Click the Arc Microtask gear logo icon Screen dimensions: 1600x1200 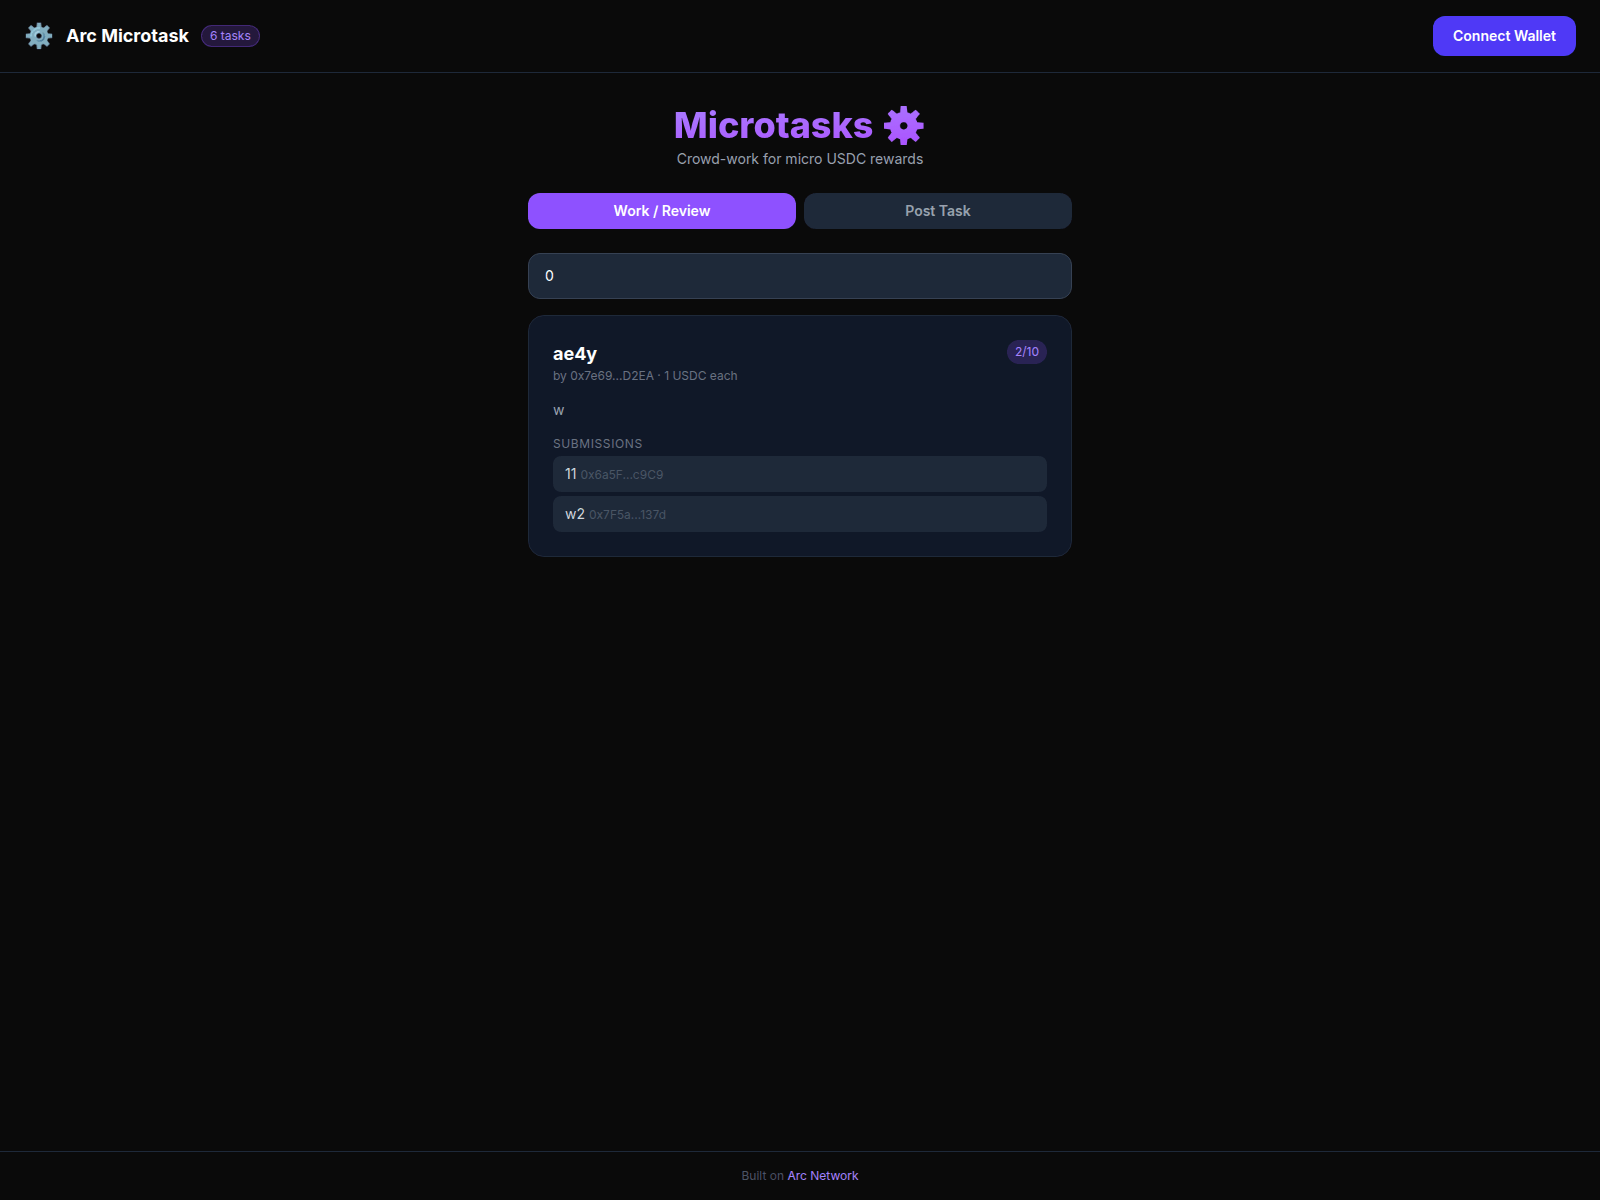[x=39, y=36]
